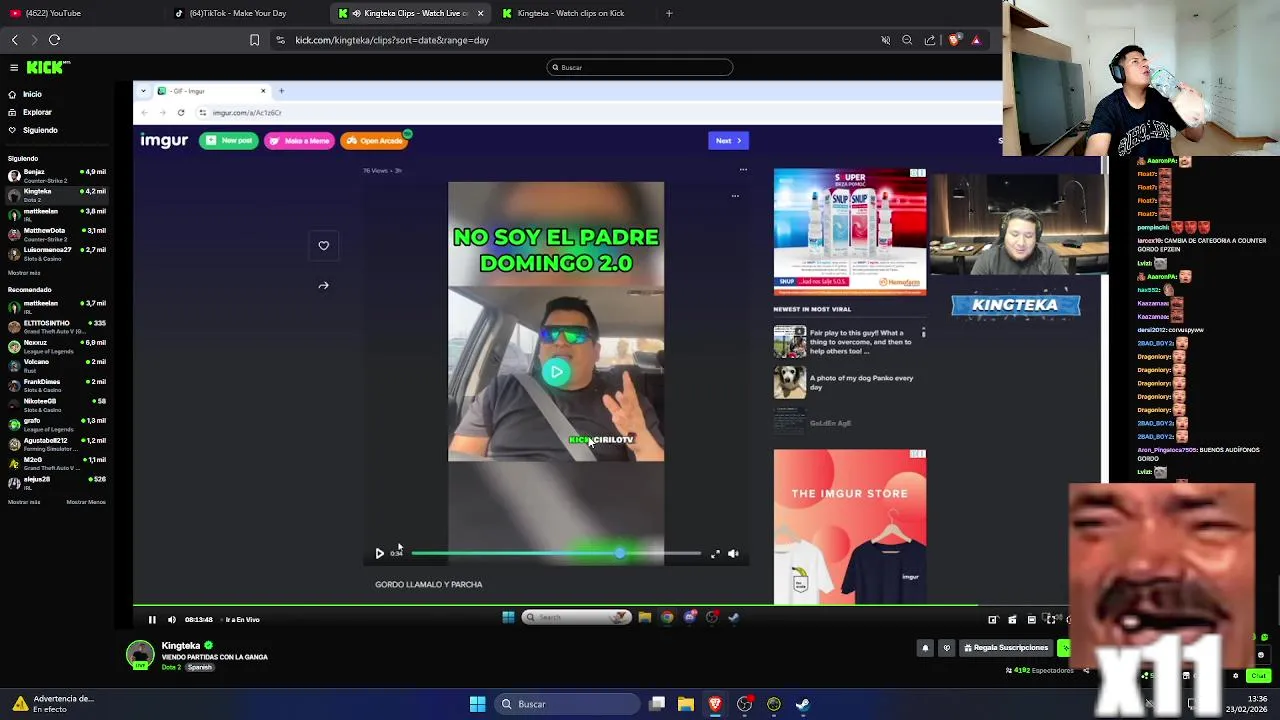Open File Explorer from taskbar
The image size is (1280, 720).
[x=686, y=704]
